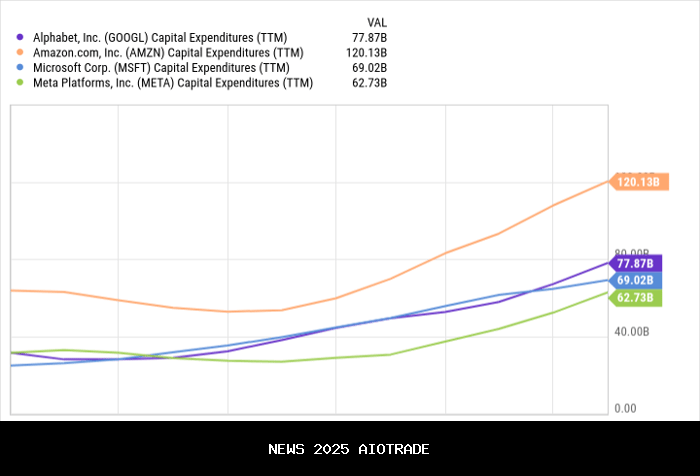Click the blue Microsoft legend dot
This screenshot has height=476, width=700.
pos(21,67)
